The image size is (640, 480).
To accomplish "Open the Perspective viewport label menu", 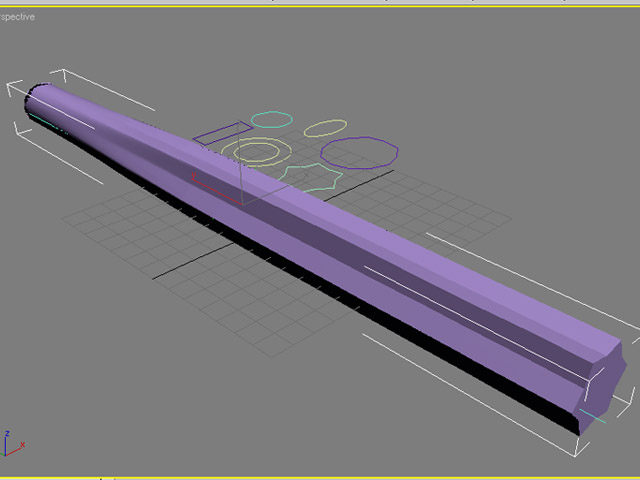I will 17,17.
